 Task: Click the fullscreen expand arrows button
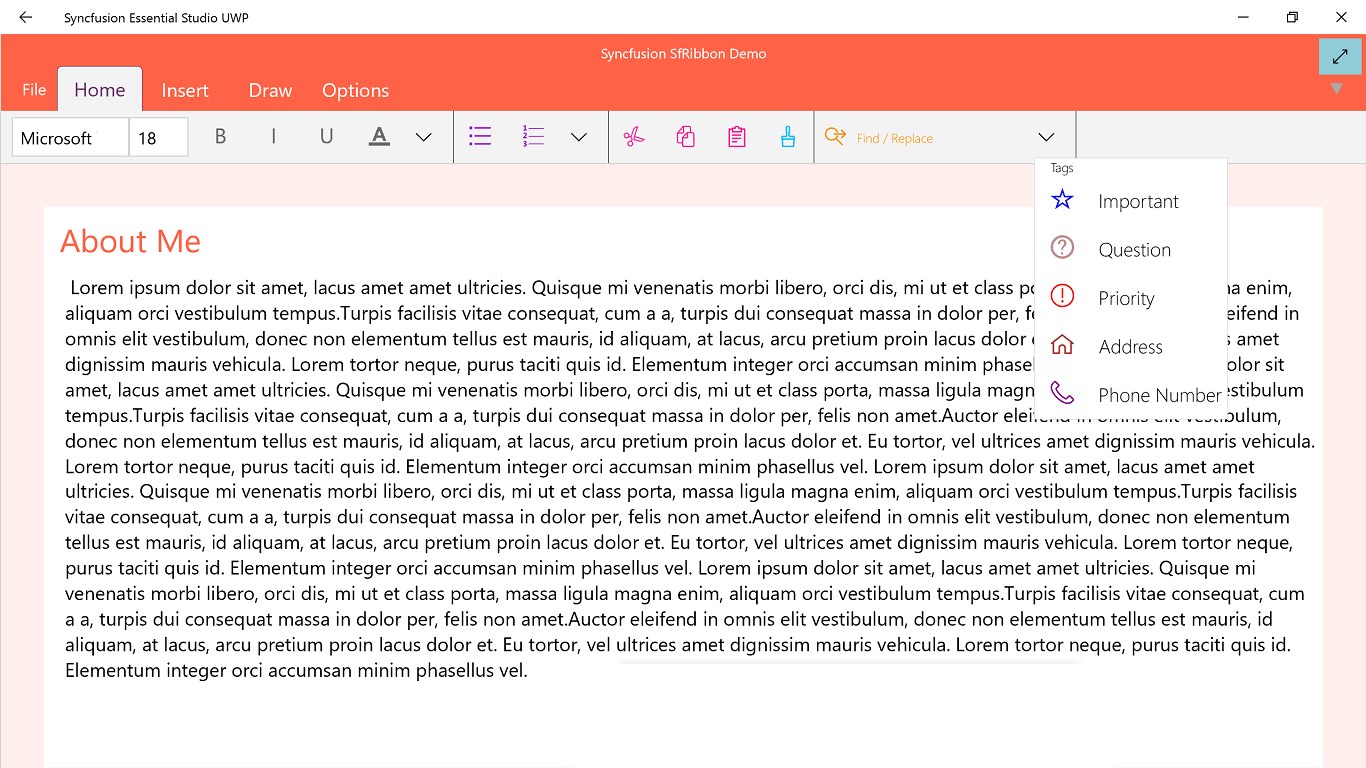[x=1340, y=56]
